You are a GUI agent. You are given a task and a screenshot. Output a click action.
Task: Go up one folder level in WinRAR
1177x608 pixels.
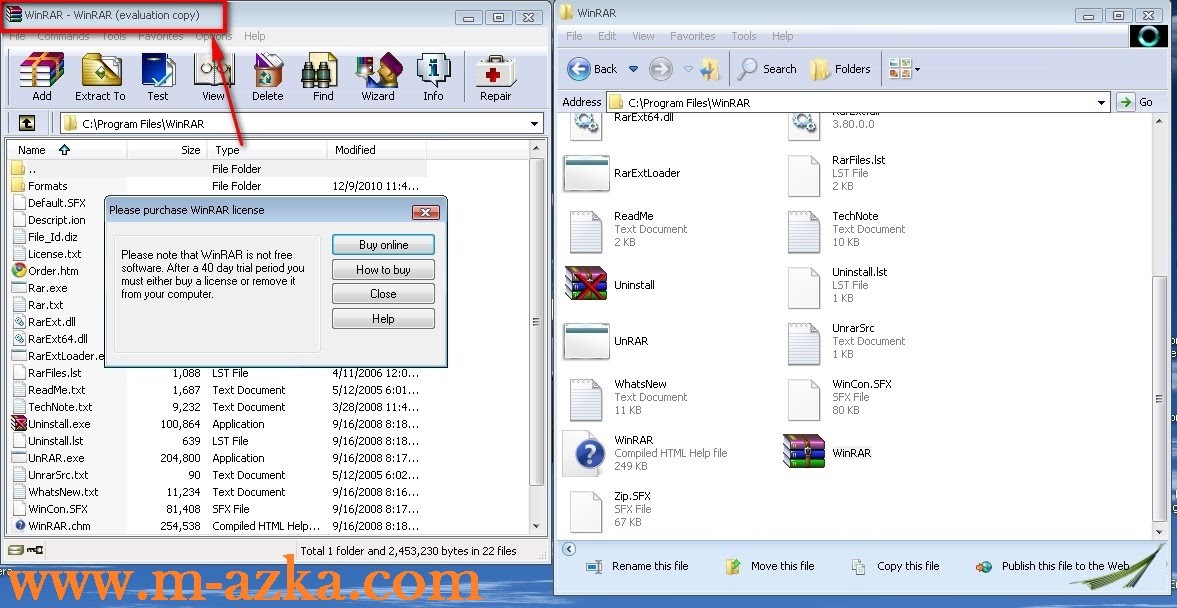(x=26, y=123)
